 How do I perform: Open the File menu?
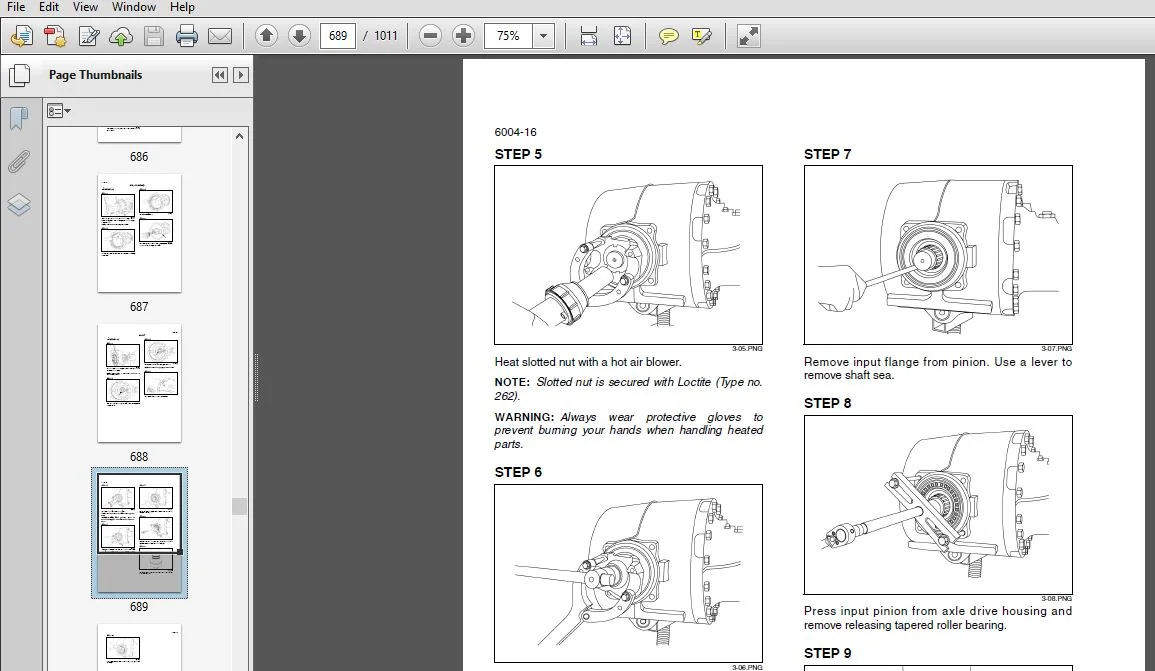15,7
